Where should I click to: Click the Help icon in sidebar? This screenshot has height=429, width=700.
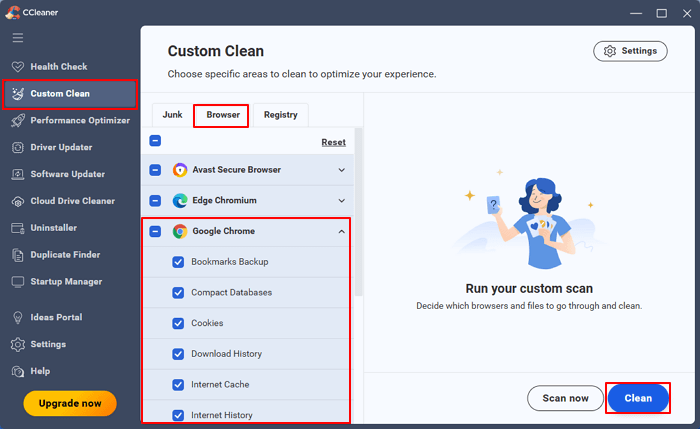18,371
